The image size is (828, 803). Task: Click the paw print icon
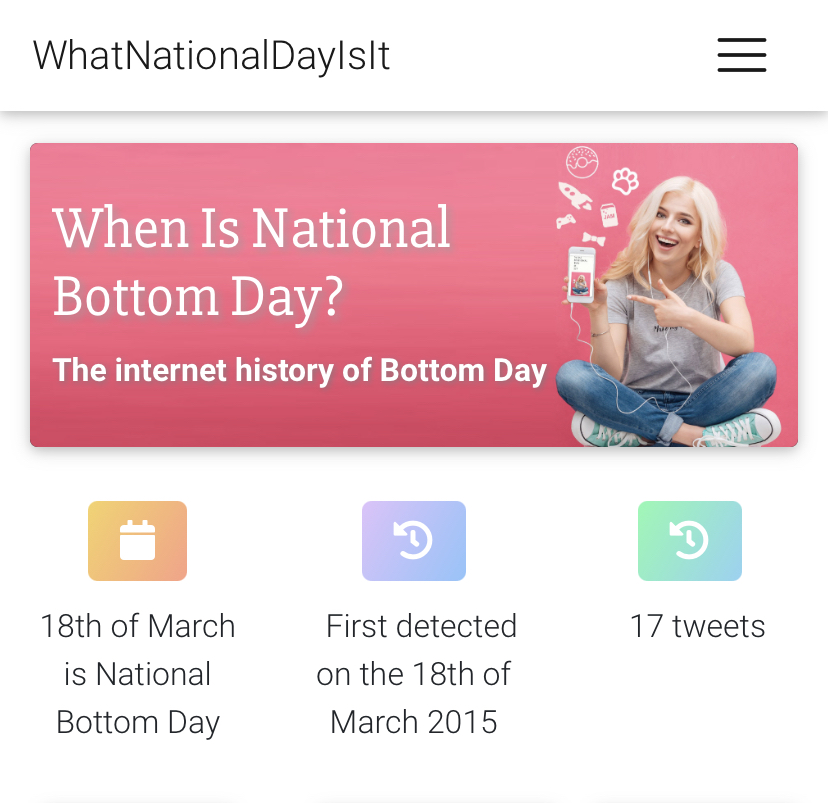(x=625, y=181)
